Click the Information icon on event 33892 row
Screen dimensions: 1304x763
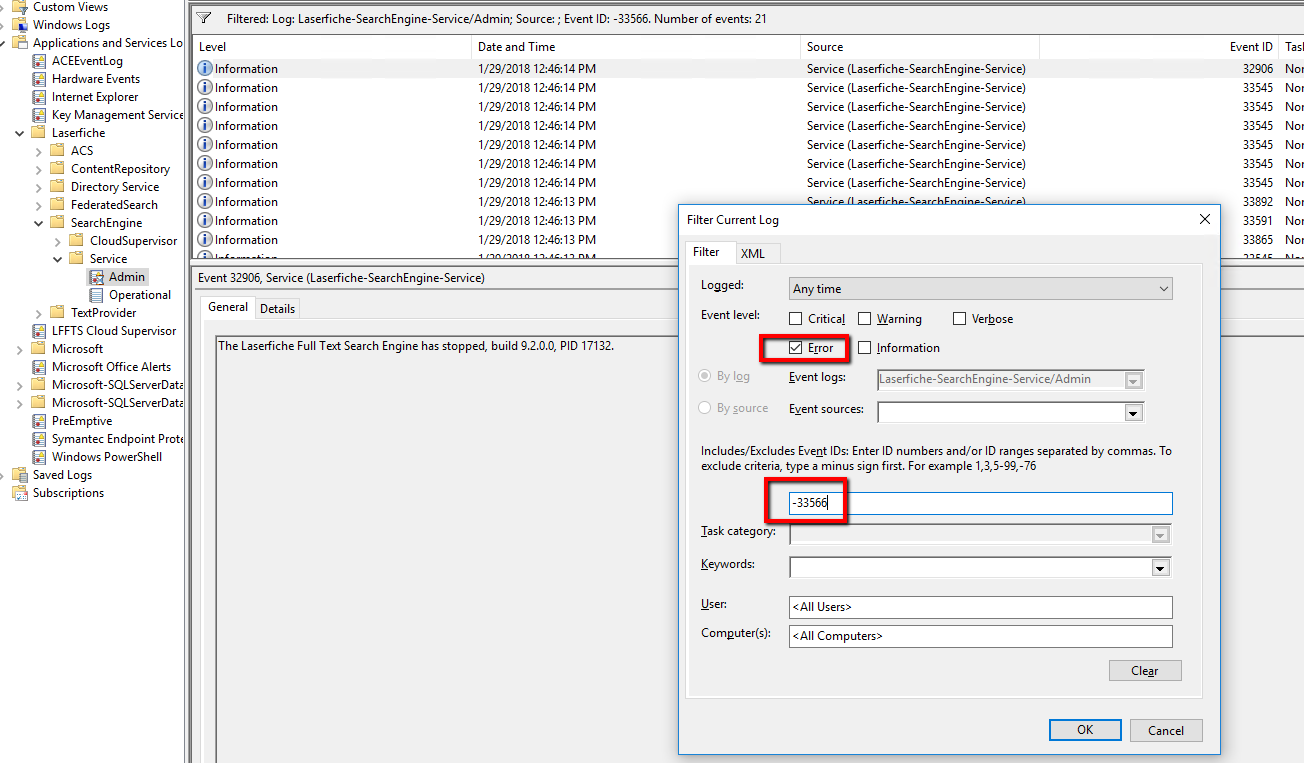point(205,202)
